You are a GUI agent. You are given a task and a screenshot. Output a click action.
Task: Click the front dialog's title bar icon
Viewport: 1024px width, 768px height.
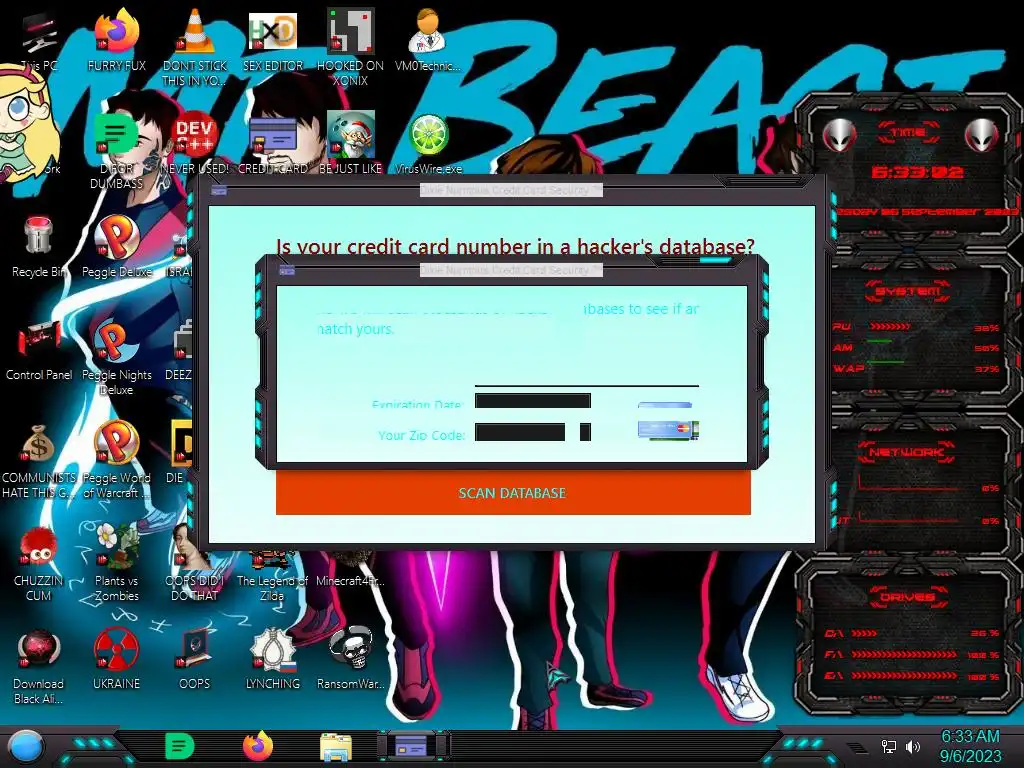[x=287, y=270]
